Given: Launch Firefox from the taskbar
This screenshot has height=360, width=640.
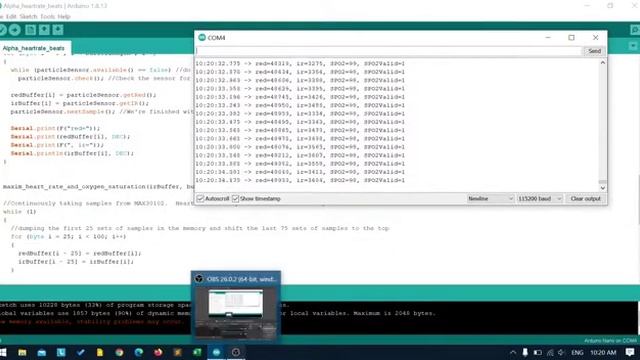Looking at the screenshot, I should click(x=158, y=352).
